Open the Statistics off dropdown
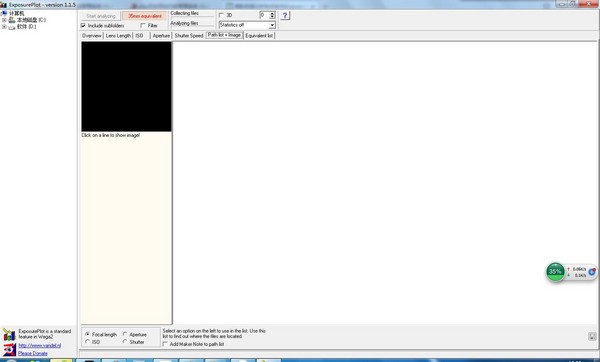 [247, 25]
